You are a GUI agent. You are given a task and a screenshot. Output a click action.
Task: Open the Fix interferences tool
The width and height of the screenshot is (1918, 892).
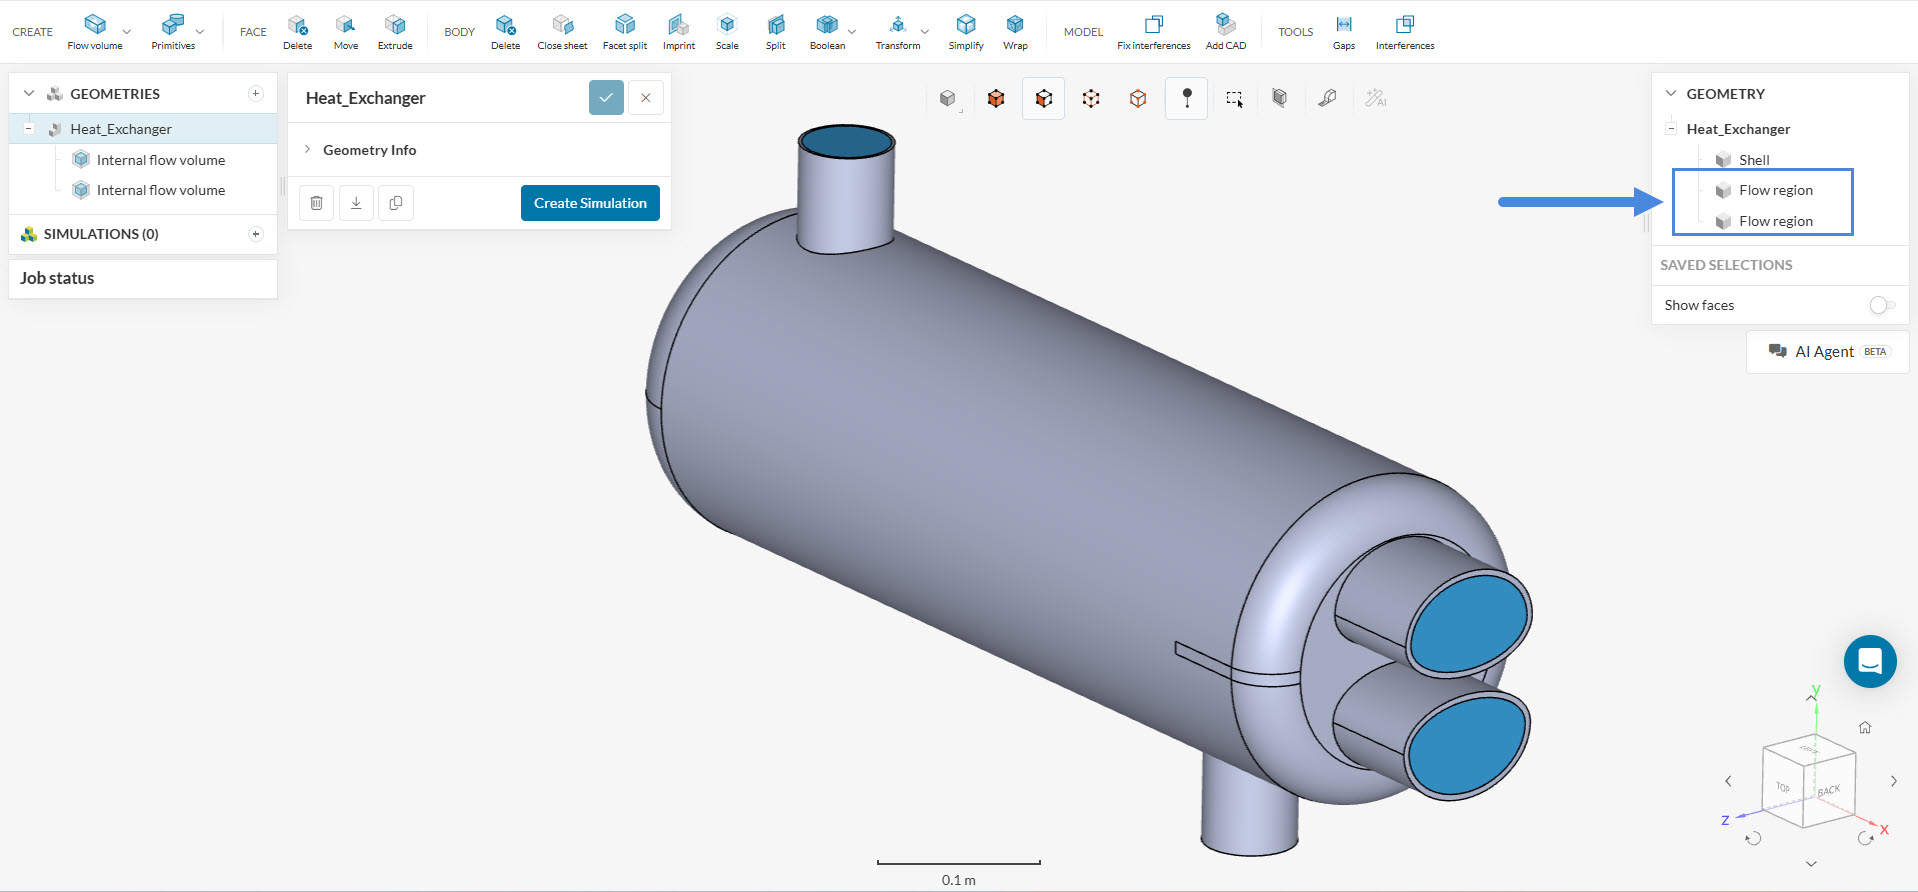1153,25
